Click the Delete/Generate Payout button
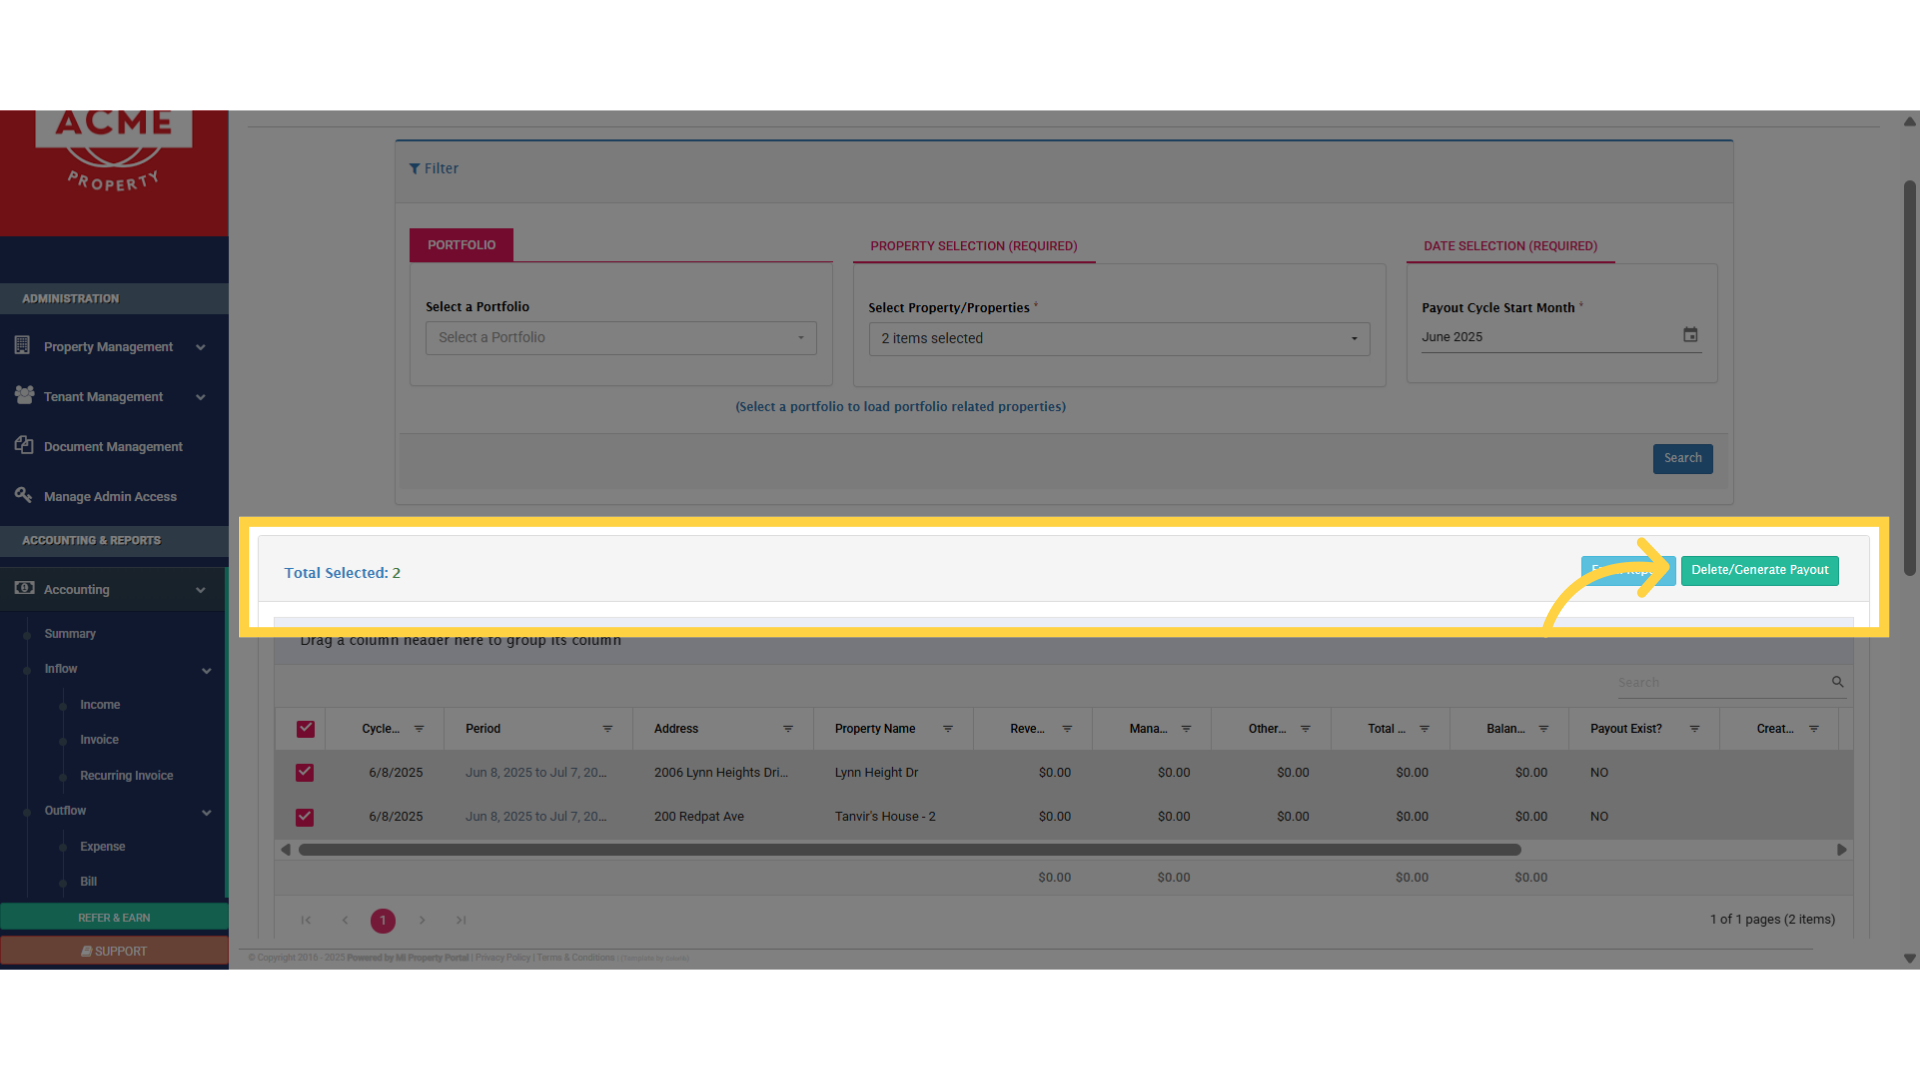Image resolution: width=1920 pixels, height=1080 pixels. pyautogui.click(x=1759, y=570)
